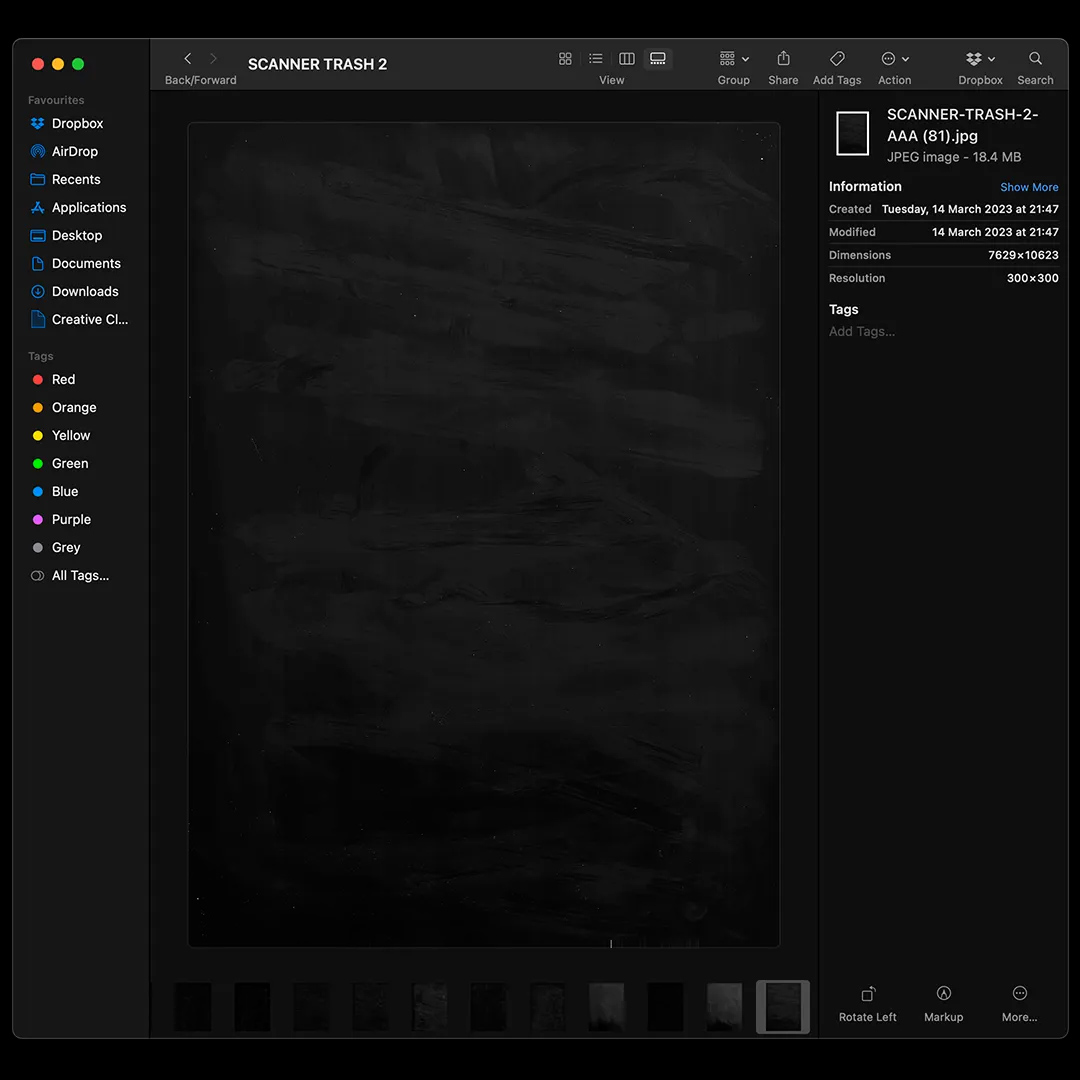
Task: Switch to icon grid view
Action: tap(565, 59)
